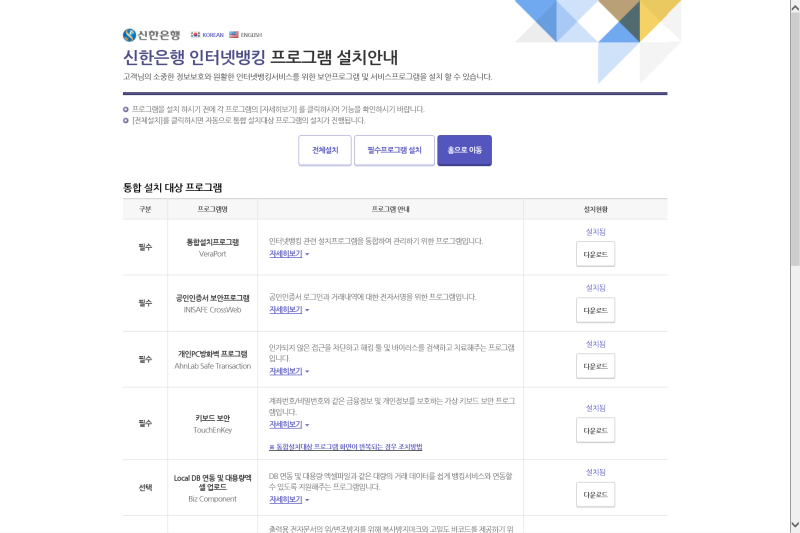
Task: Click the US flag icon
Action: [x=234, y=35]
